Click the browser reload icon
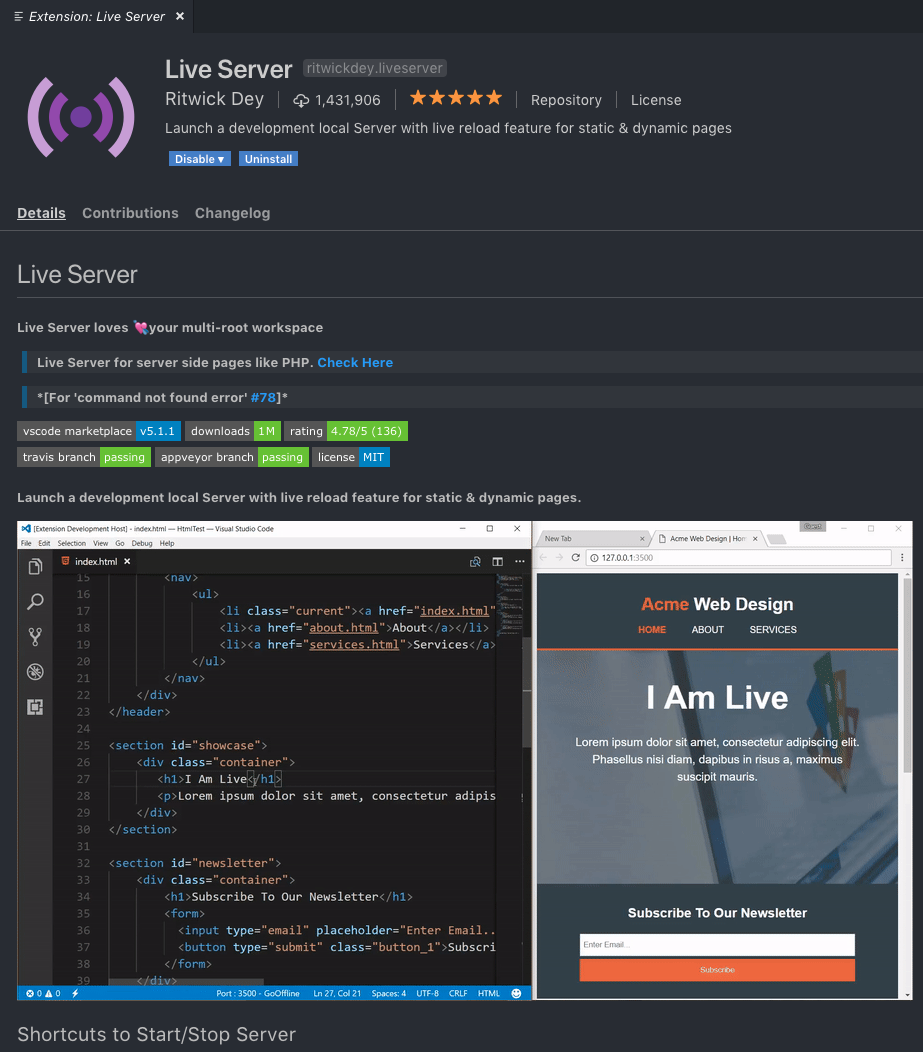 coord(576,558)
